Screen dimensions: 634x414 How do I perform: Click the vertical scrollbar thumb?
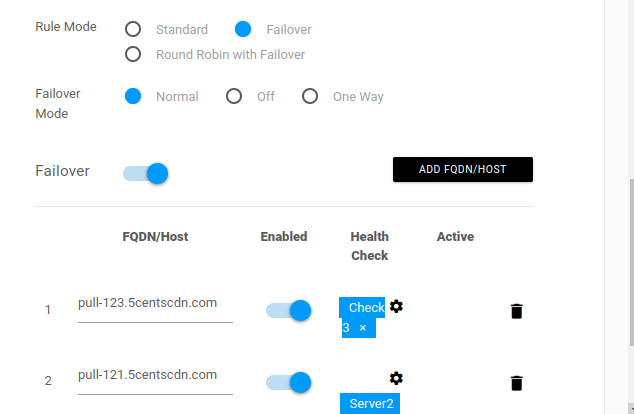click(x=632, y=262)
